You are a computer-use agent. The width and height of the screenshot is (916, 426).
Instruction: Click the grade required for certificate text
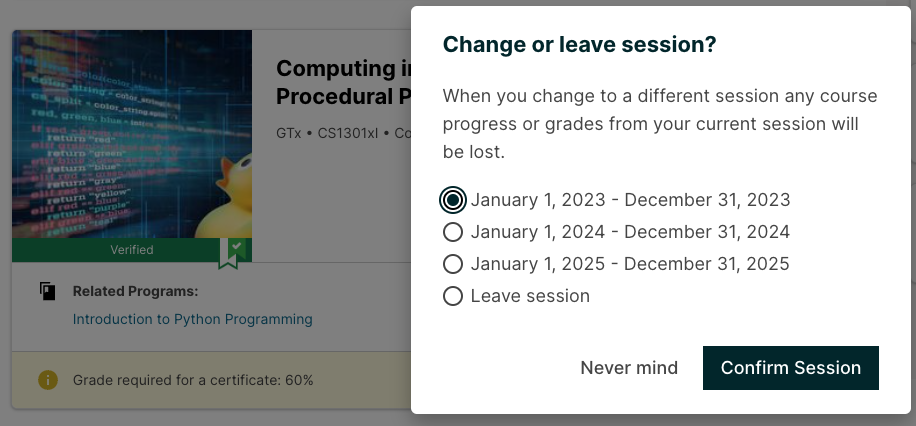(x=193, y=380)
